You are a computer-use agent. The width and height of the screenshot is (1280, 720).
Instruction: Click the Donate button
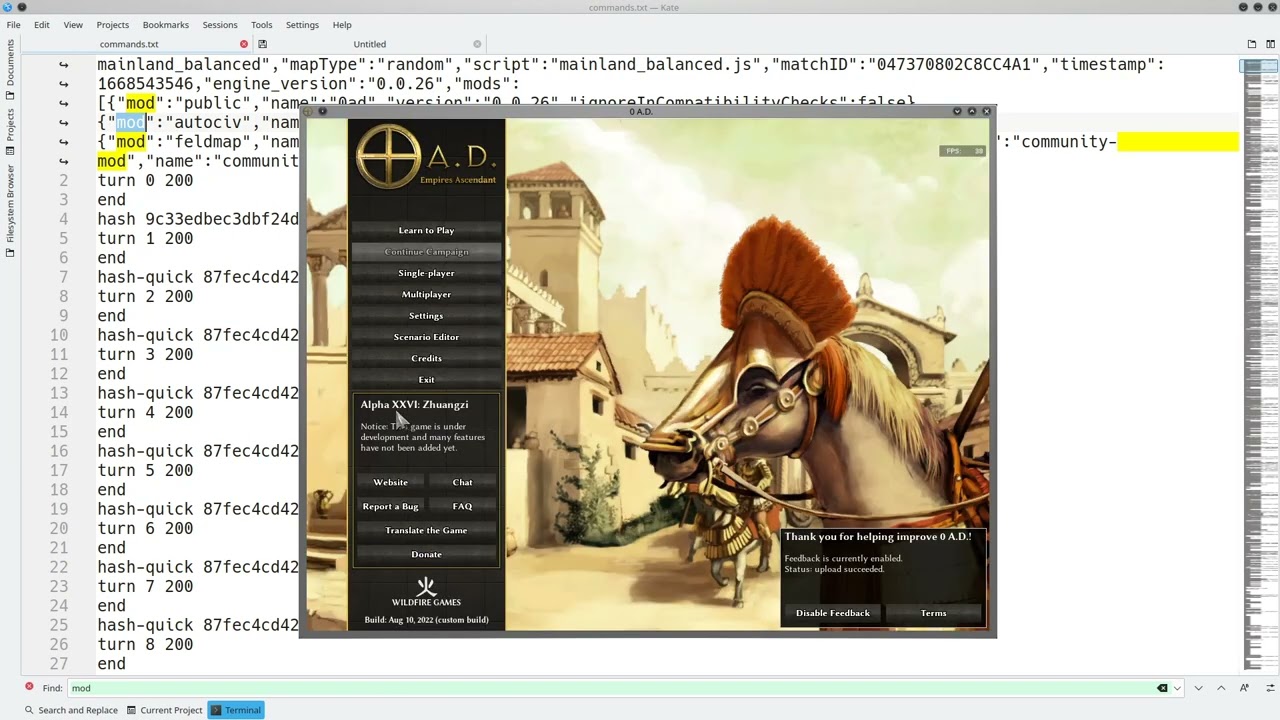pyautogui.click(x=426, y=554)
